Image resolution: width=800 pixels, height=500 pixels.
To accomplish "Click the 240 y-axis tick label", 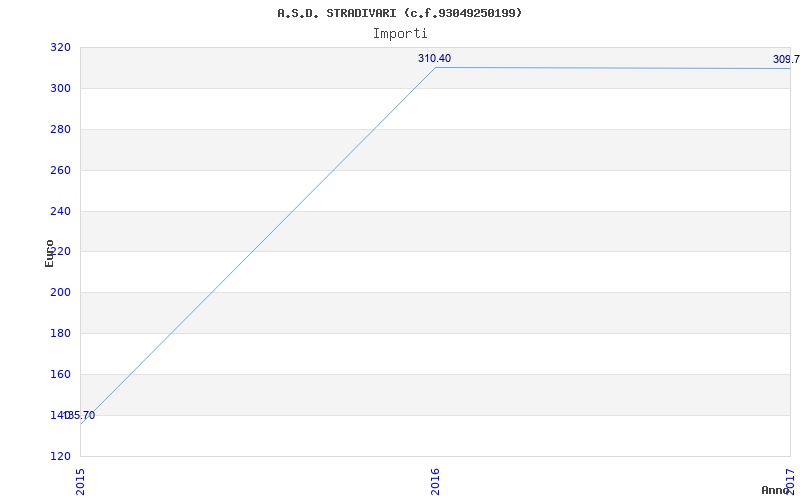I will click(x=60, y=211).
